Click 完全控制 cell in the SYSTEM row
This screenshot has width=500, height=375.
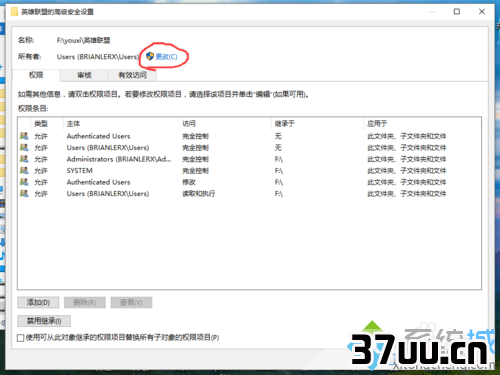pyautogui.click(x=195, y=171)
